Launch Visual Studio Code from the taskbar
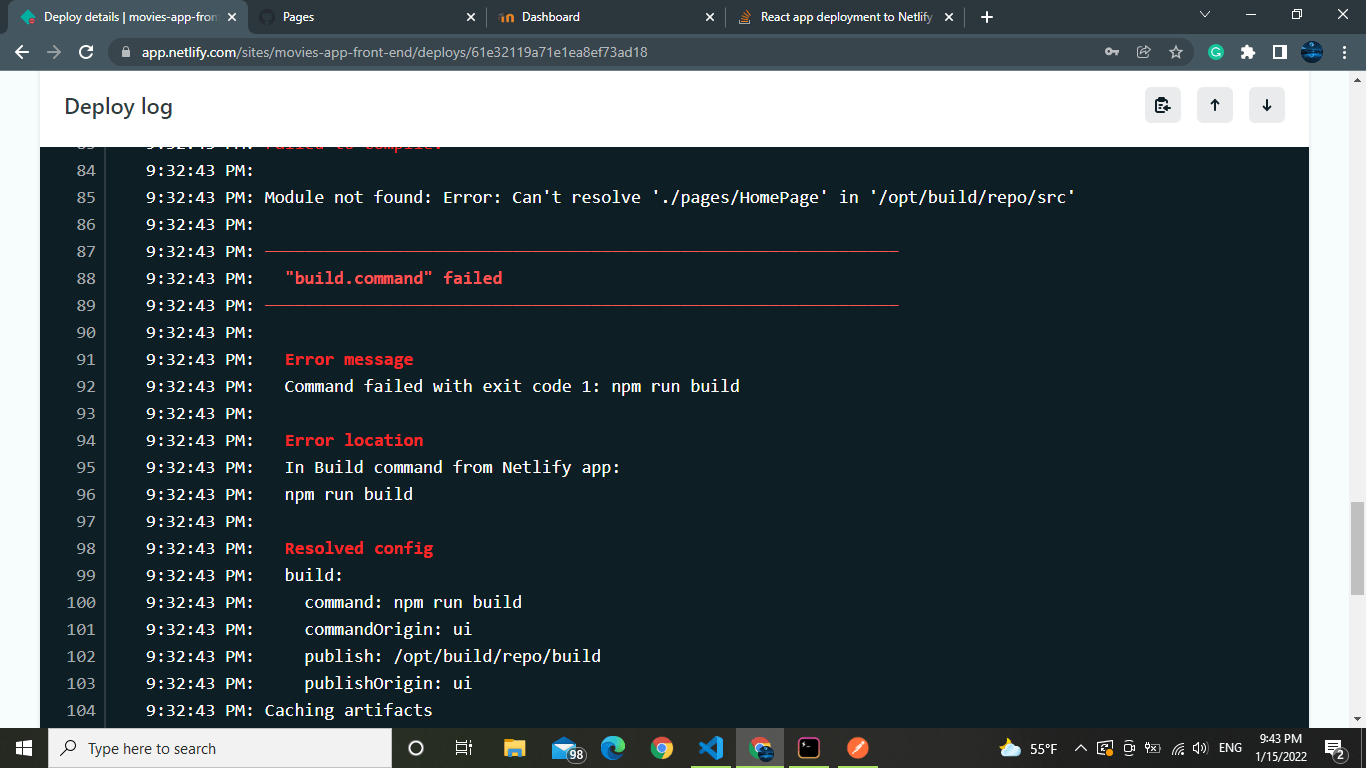Viewport: 1366px width, 768px height. [x=711, y=747]
